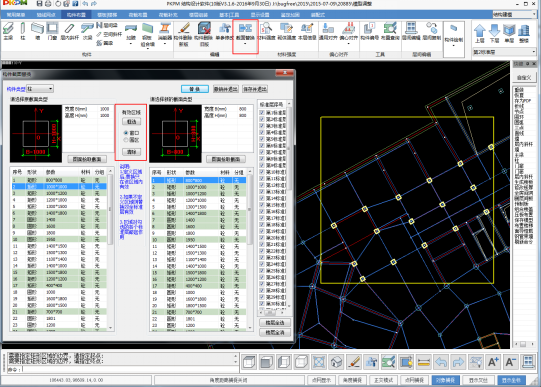
Task: Click the 楼层全选 select all floors button
Action: [275, 322]
